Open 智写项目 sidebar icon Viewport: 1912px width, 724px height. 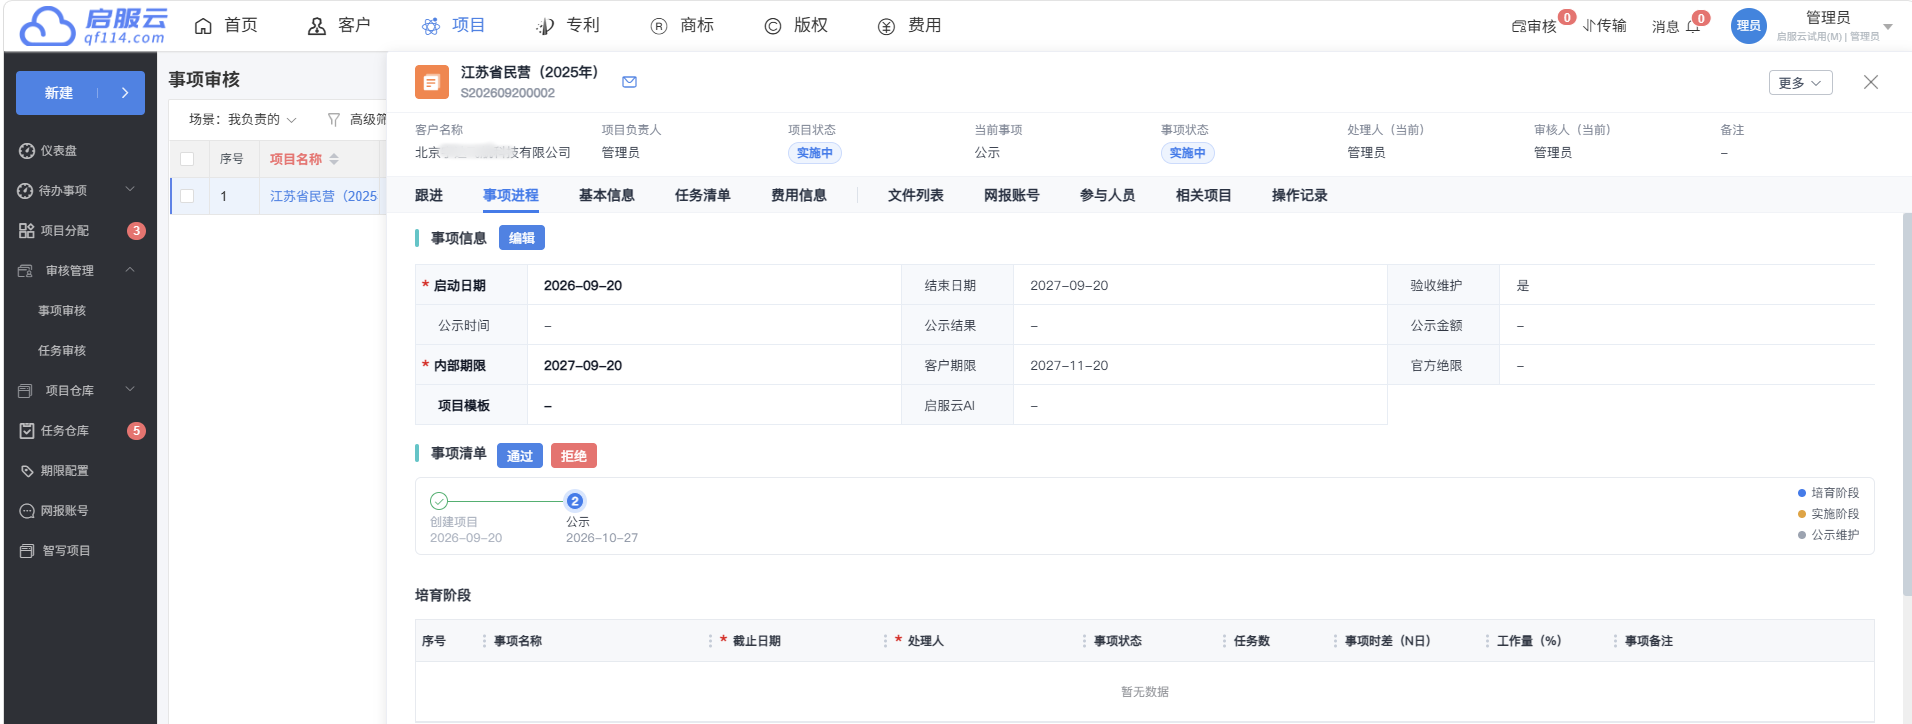pyautogui.click(x=27, y=551)
